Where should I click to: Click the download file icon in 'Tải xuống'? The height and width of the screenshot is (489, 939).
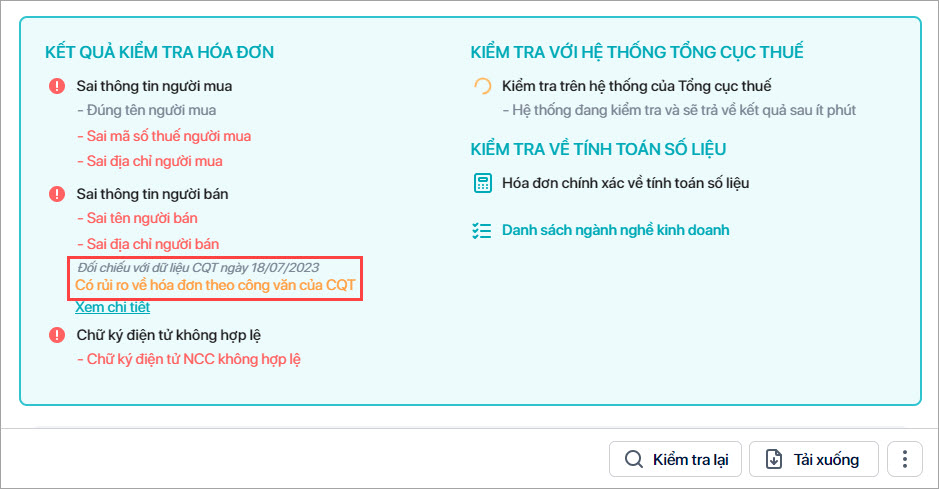click(774, 459)
